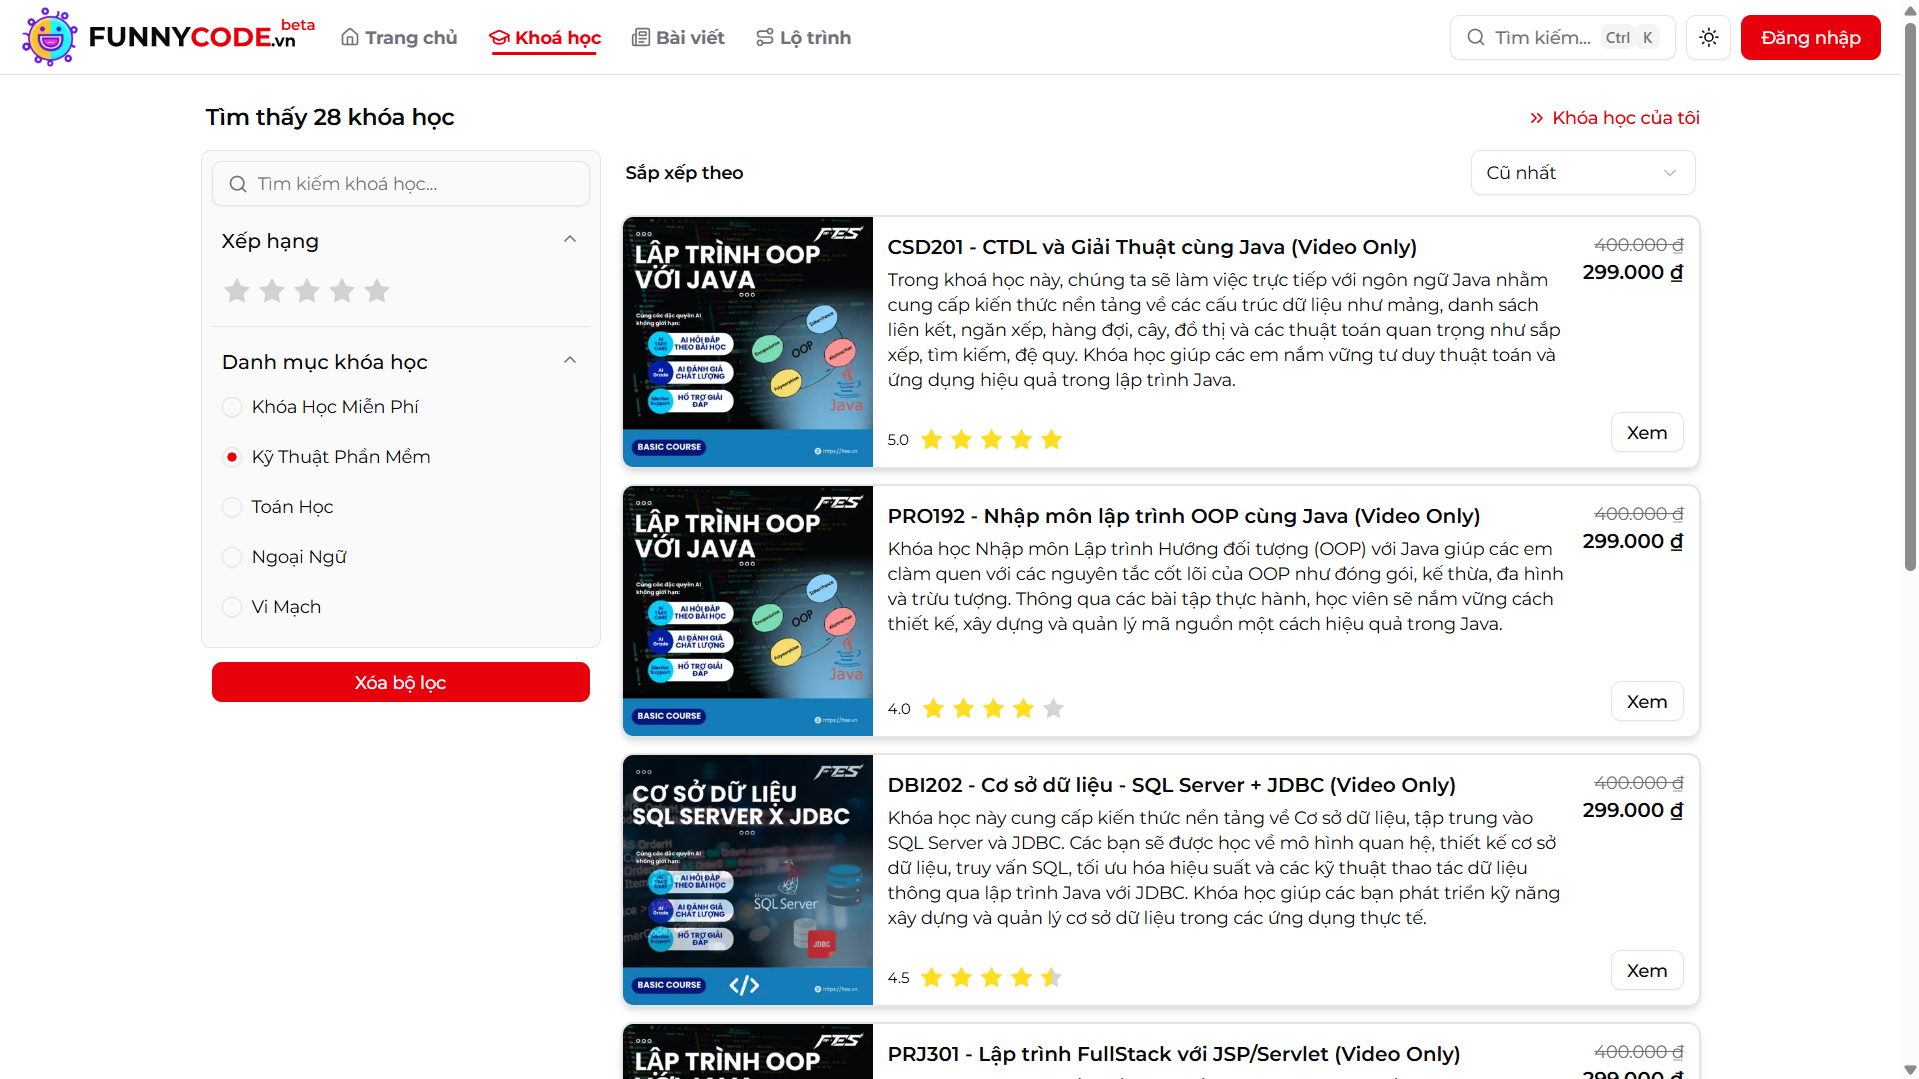Click the page vertical scrollbar thumb
This screenshot has height=1079, width=1919.
coord(1910,295)
